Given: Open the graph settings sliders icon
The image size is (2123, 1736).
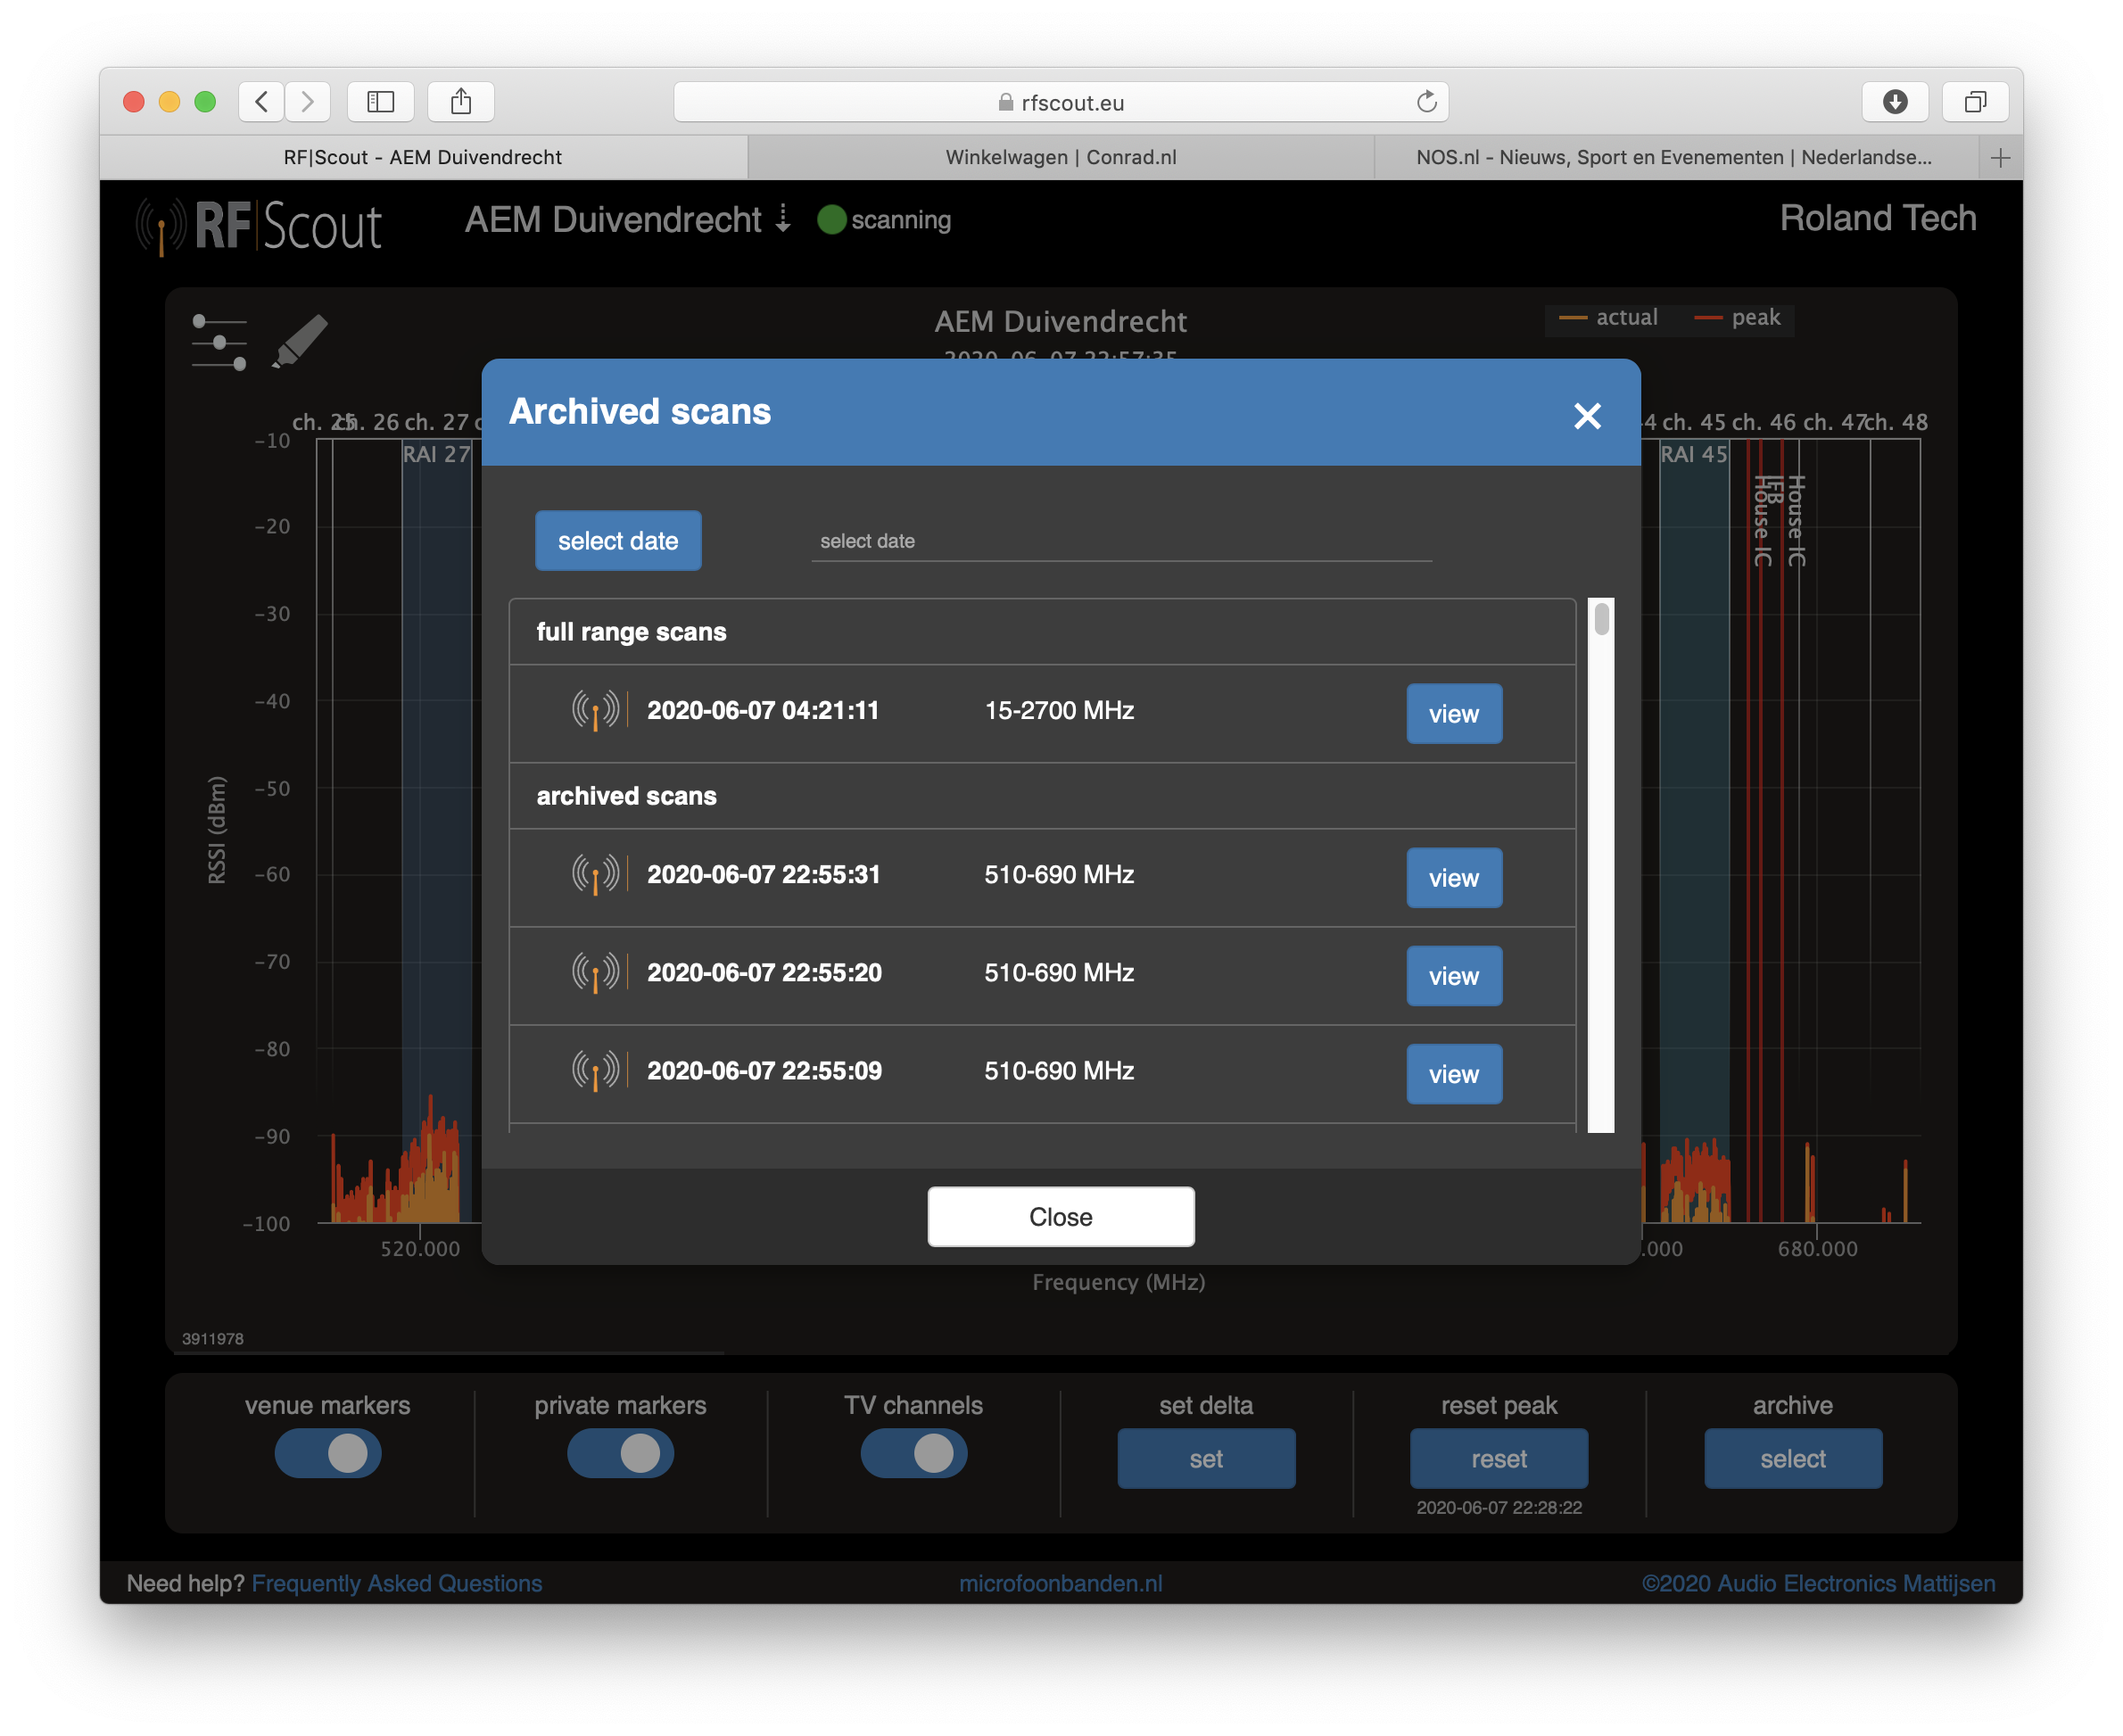Looking at the screenshot, I should (219, 343).
